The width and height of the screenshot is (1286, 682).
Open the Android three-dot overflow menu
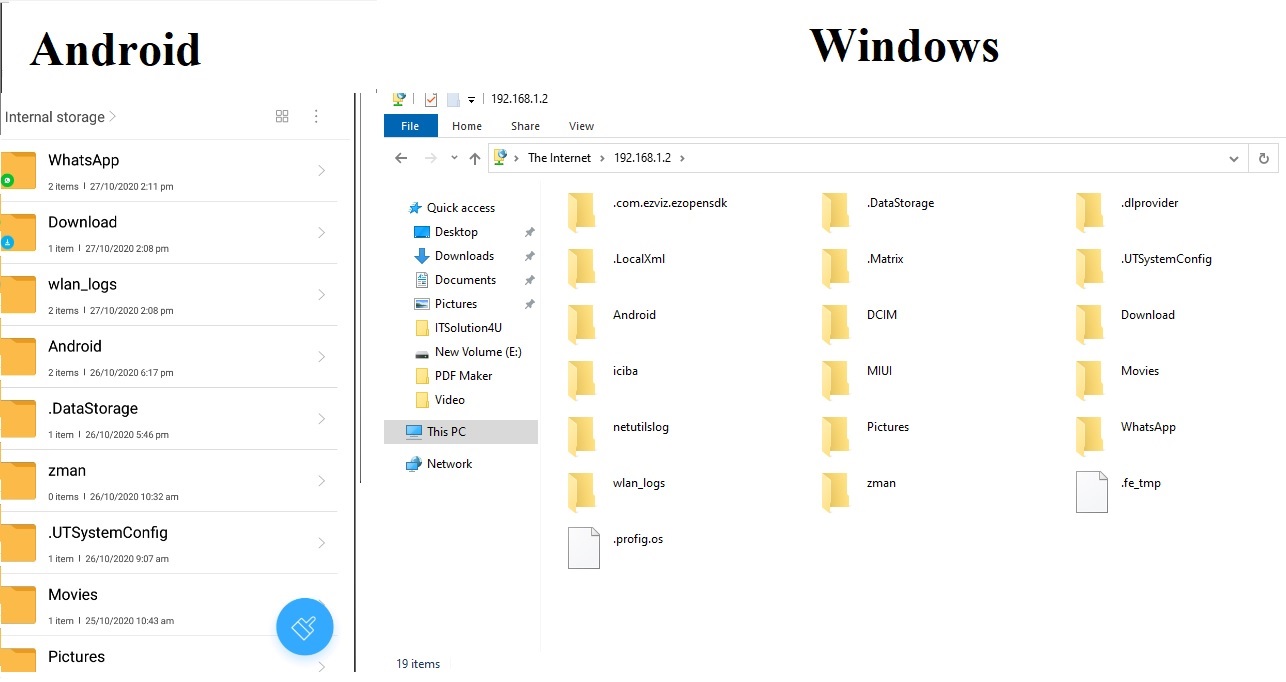[x=316, y=116]
